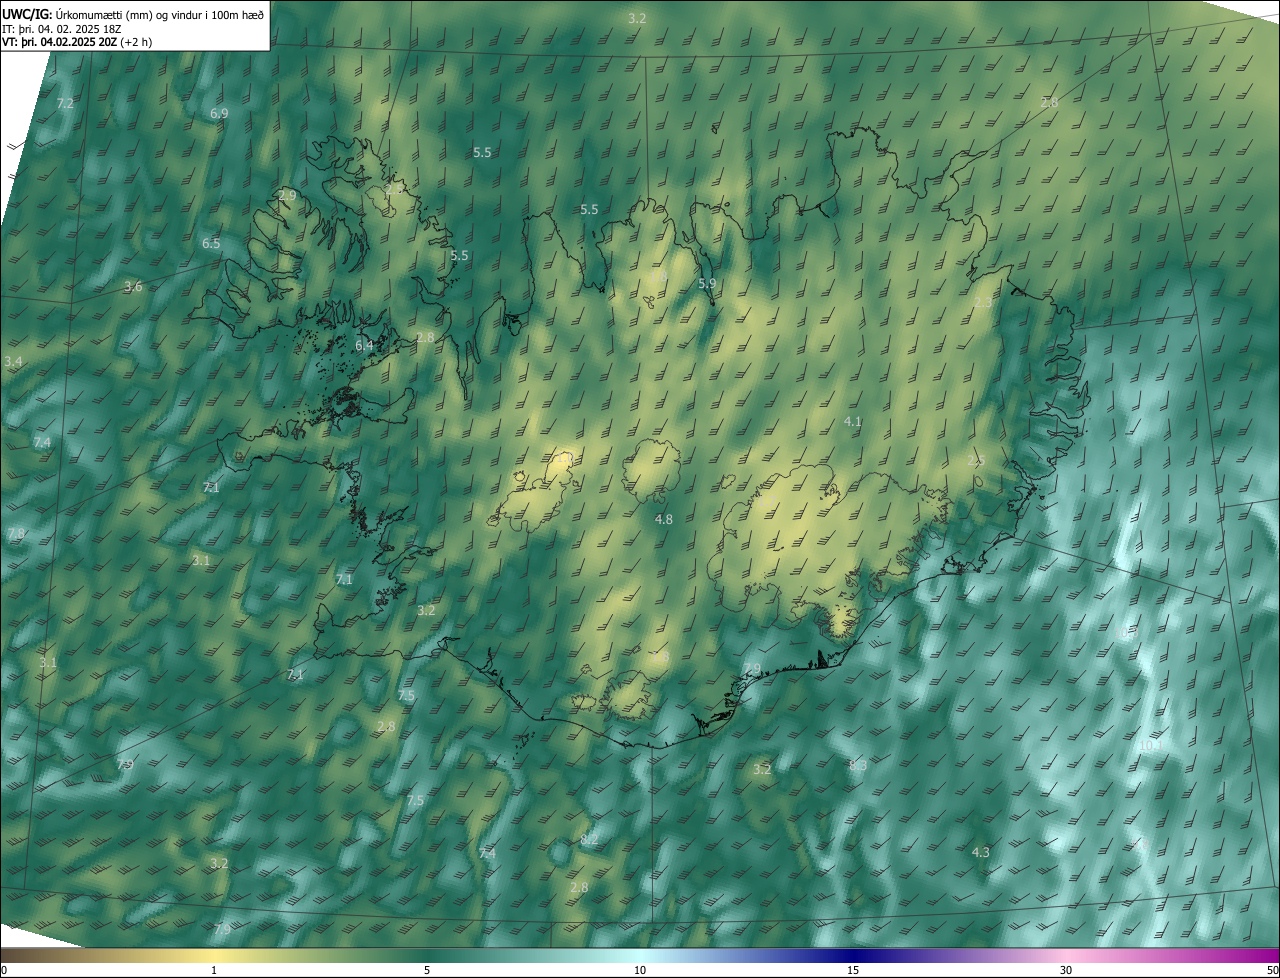Click the 7.2 value label on the map
Viewport: 1280px width, 978px height.
[66, 103]
